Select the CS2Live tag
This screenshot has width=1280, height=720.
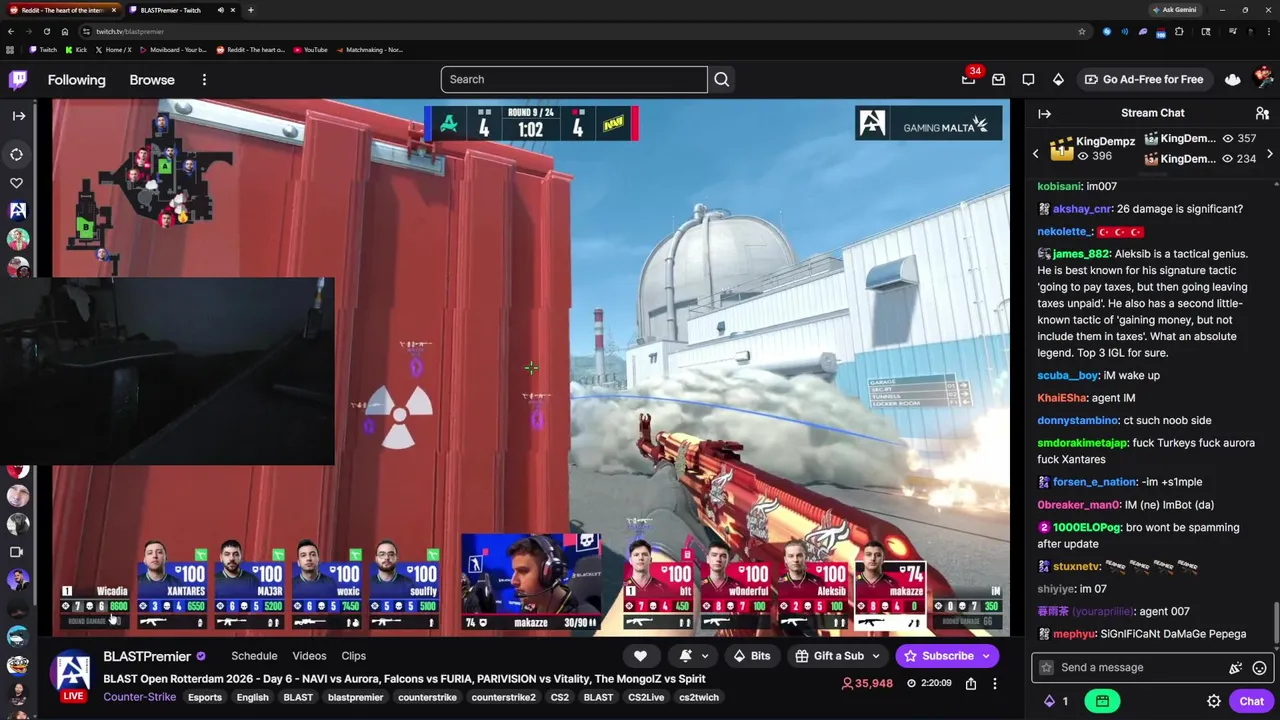(x=646, y=697)
